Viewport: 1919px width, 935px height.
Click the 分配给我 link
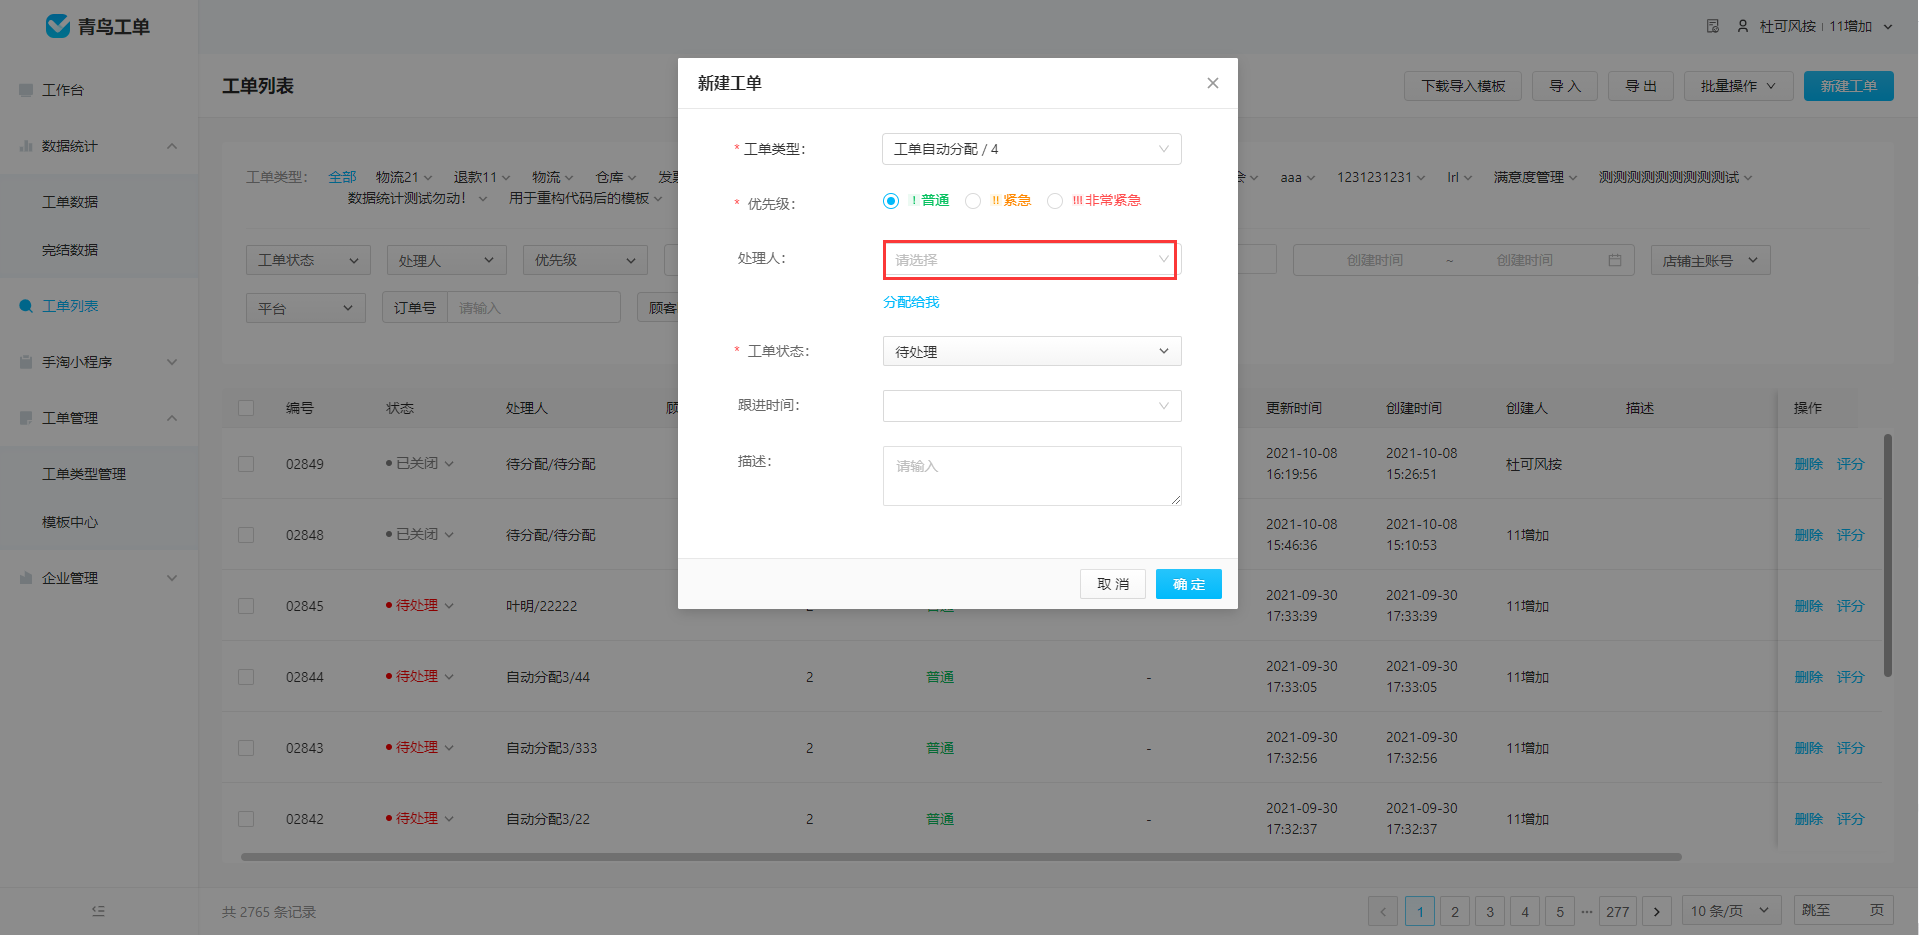[x=911, y=302]
